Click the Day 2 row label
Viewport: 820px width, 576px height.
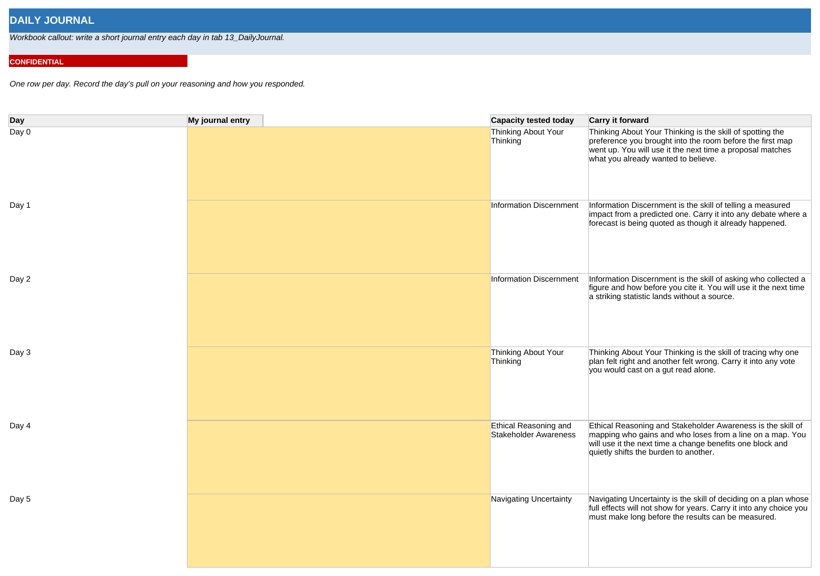pos(20,279)
